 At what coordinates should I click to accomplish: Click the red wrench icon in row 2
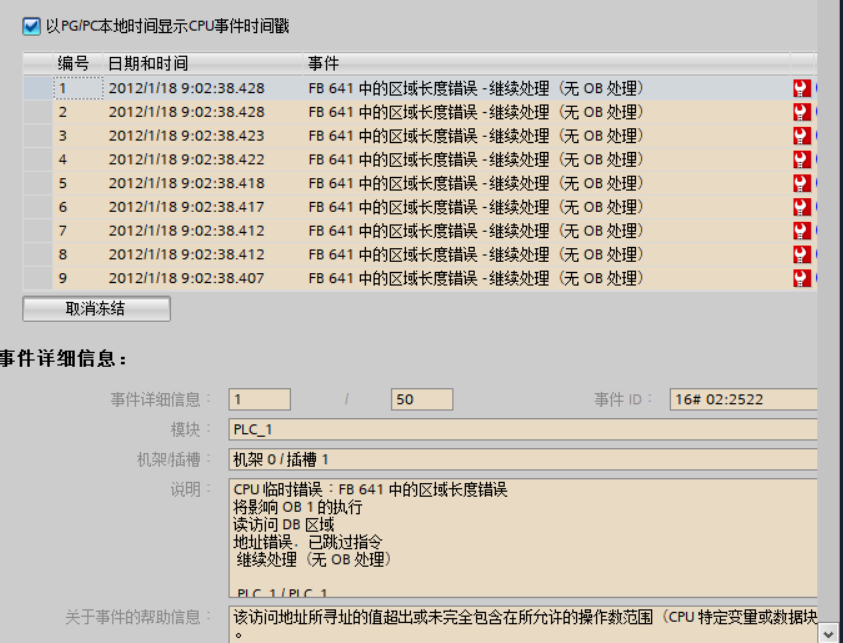pos(801,112)
